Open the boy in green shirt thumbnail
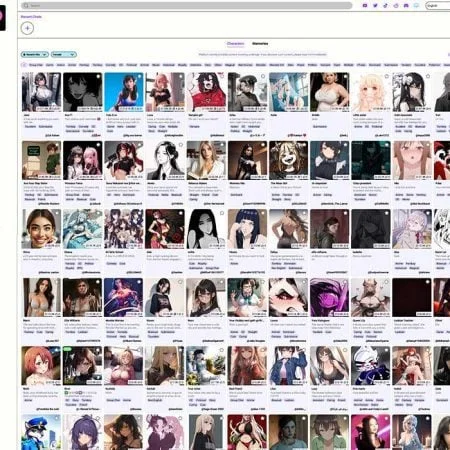This screenshot has width=450, height=450. pyautogui.click(x=41, y=160)
